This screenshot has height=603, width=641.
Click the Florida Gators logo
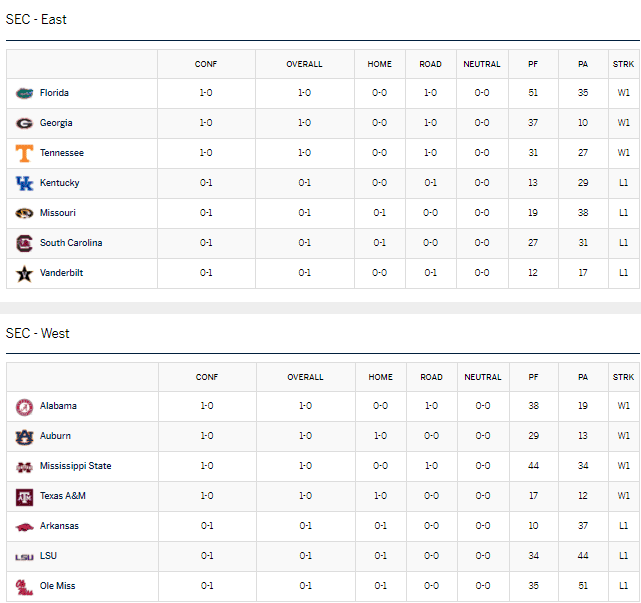[x=24, y=93]
